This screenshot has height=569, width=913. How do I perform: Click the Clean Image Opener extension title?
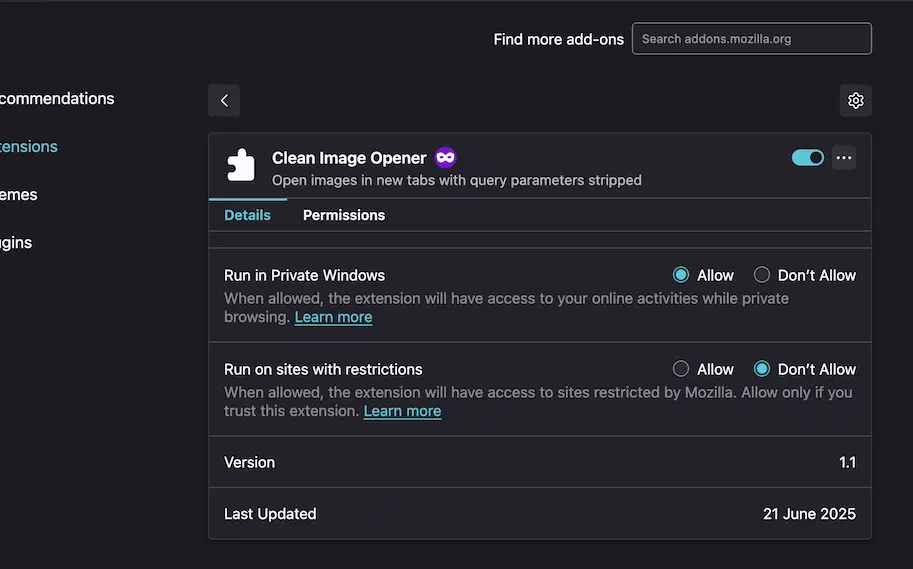(349, 158)
